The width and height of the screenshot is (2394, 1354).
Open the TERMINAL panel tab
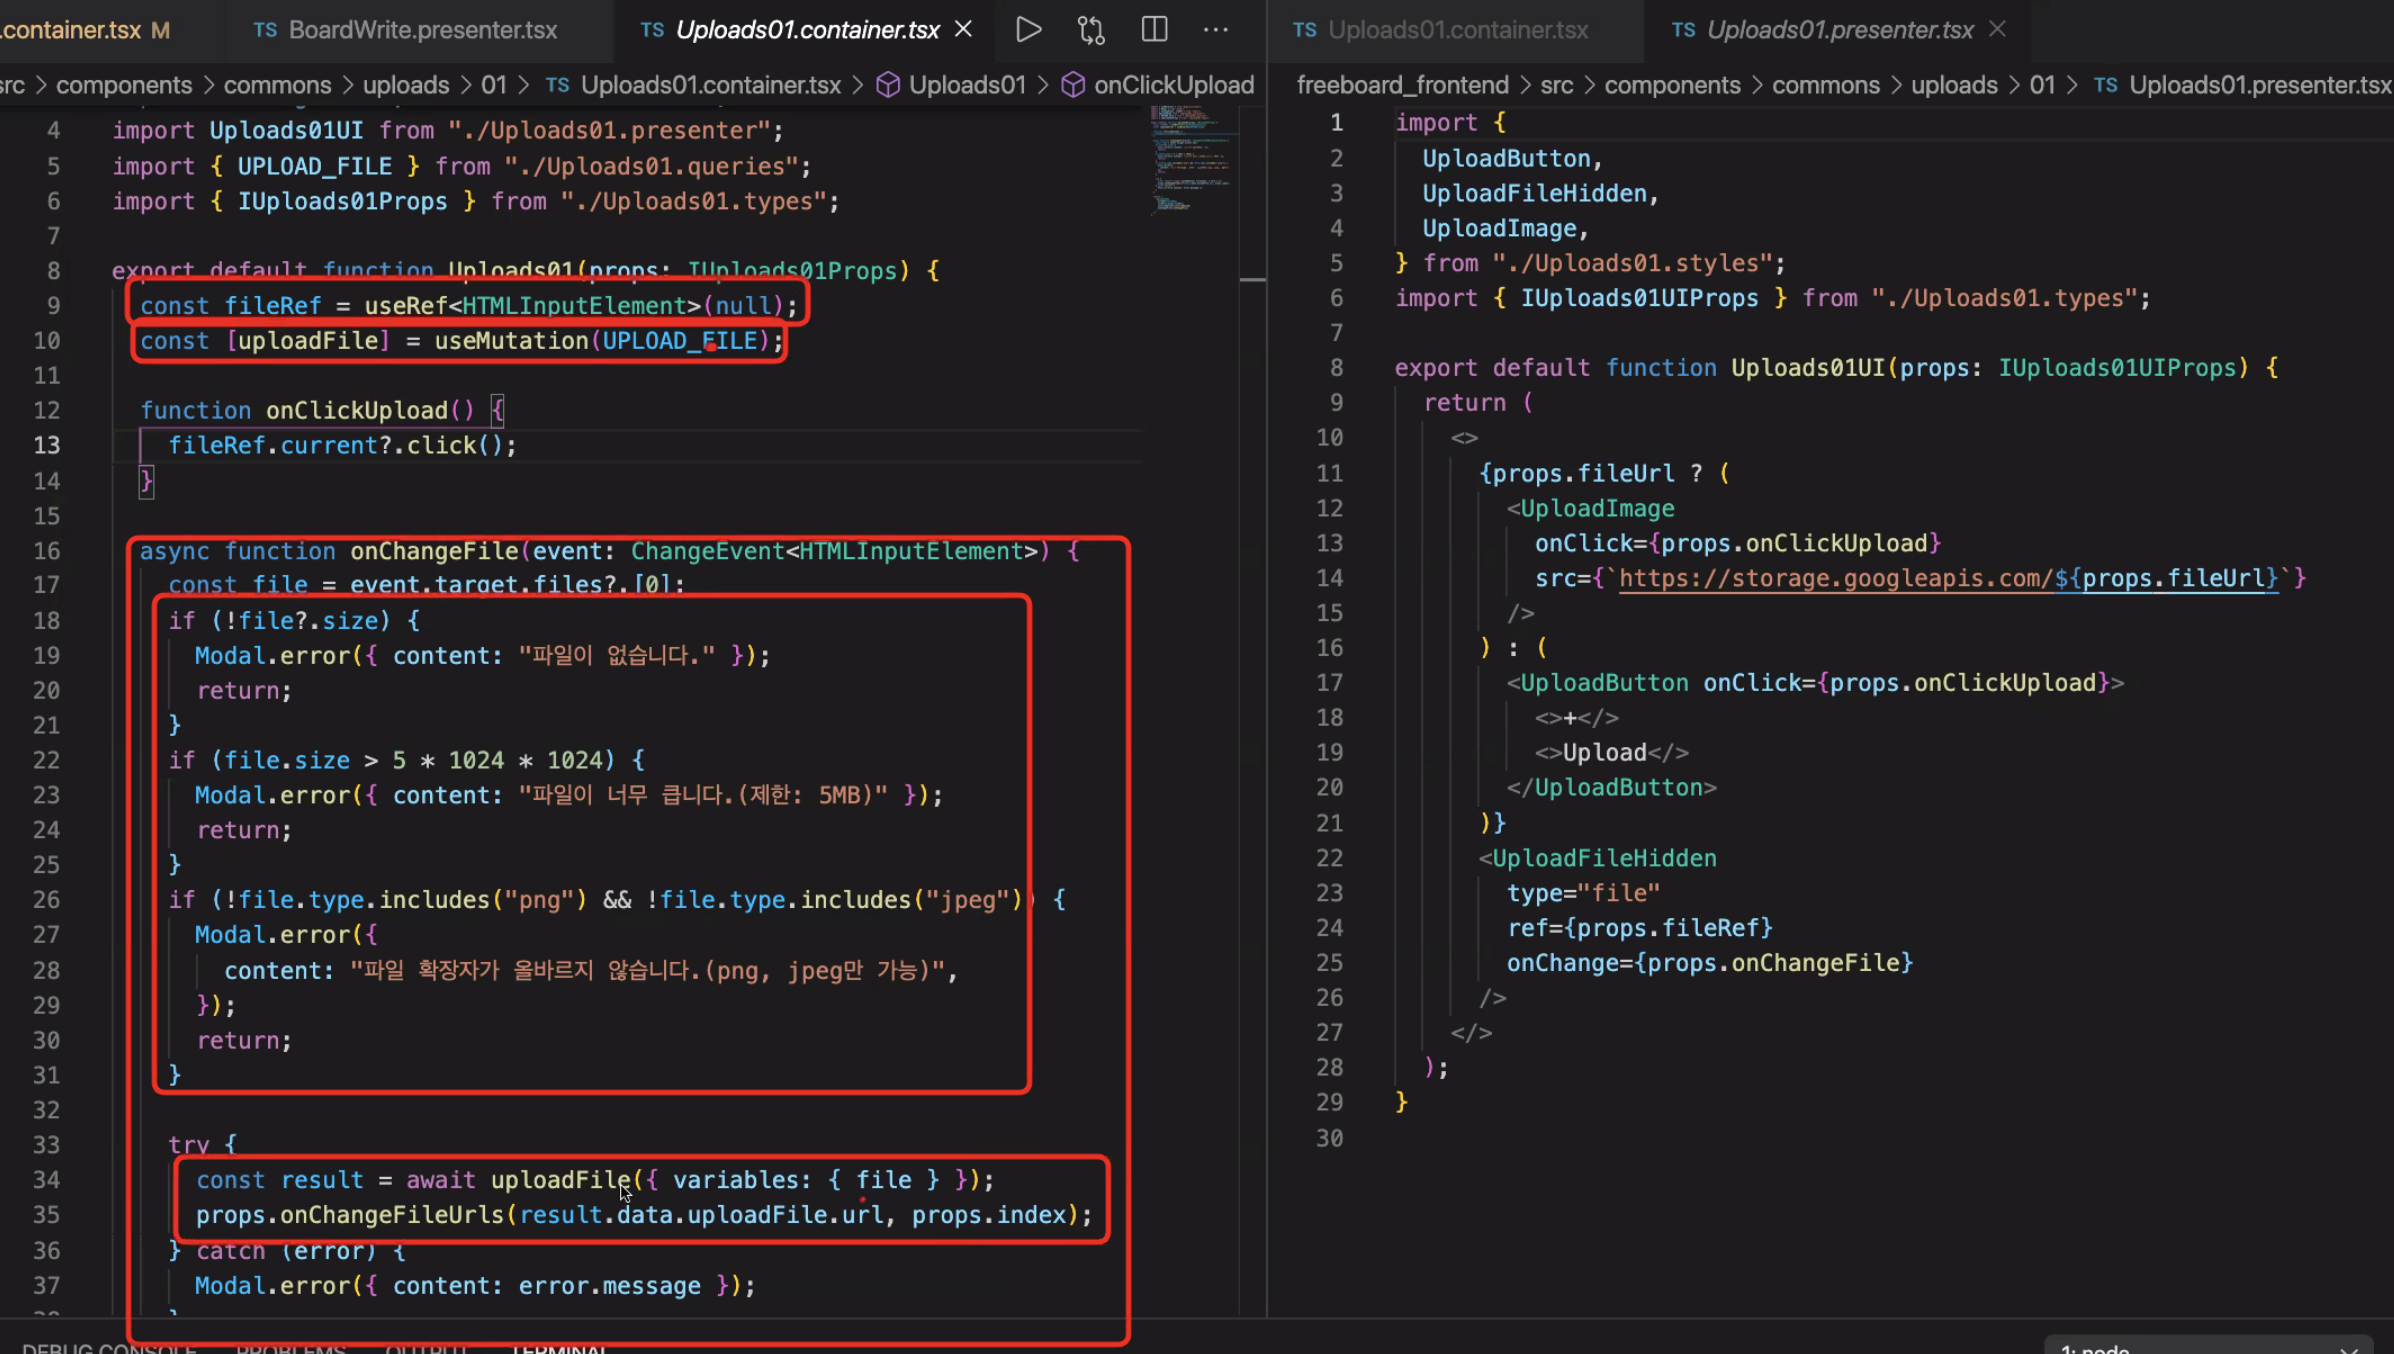tap(559, 1348)
